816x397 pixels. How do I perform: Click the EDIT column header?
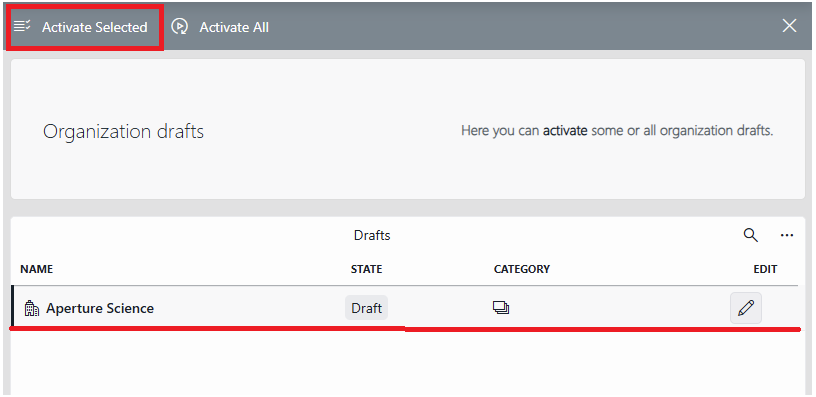(x=765, y=269)
